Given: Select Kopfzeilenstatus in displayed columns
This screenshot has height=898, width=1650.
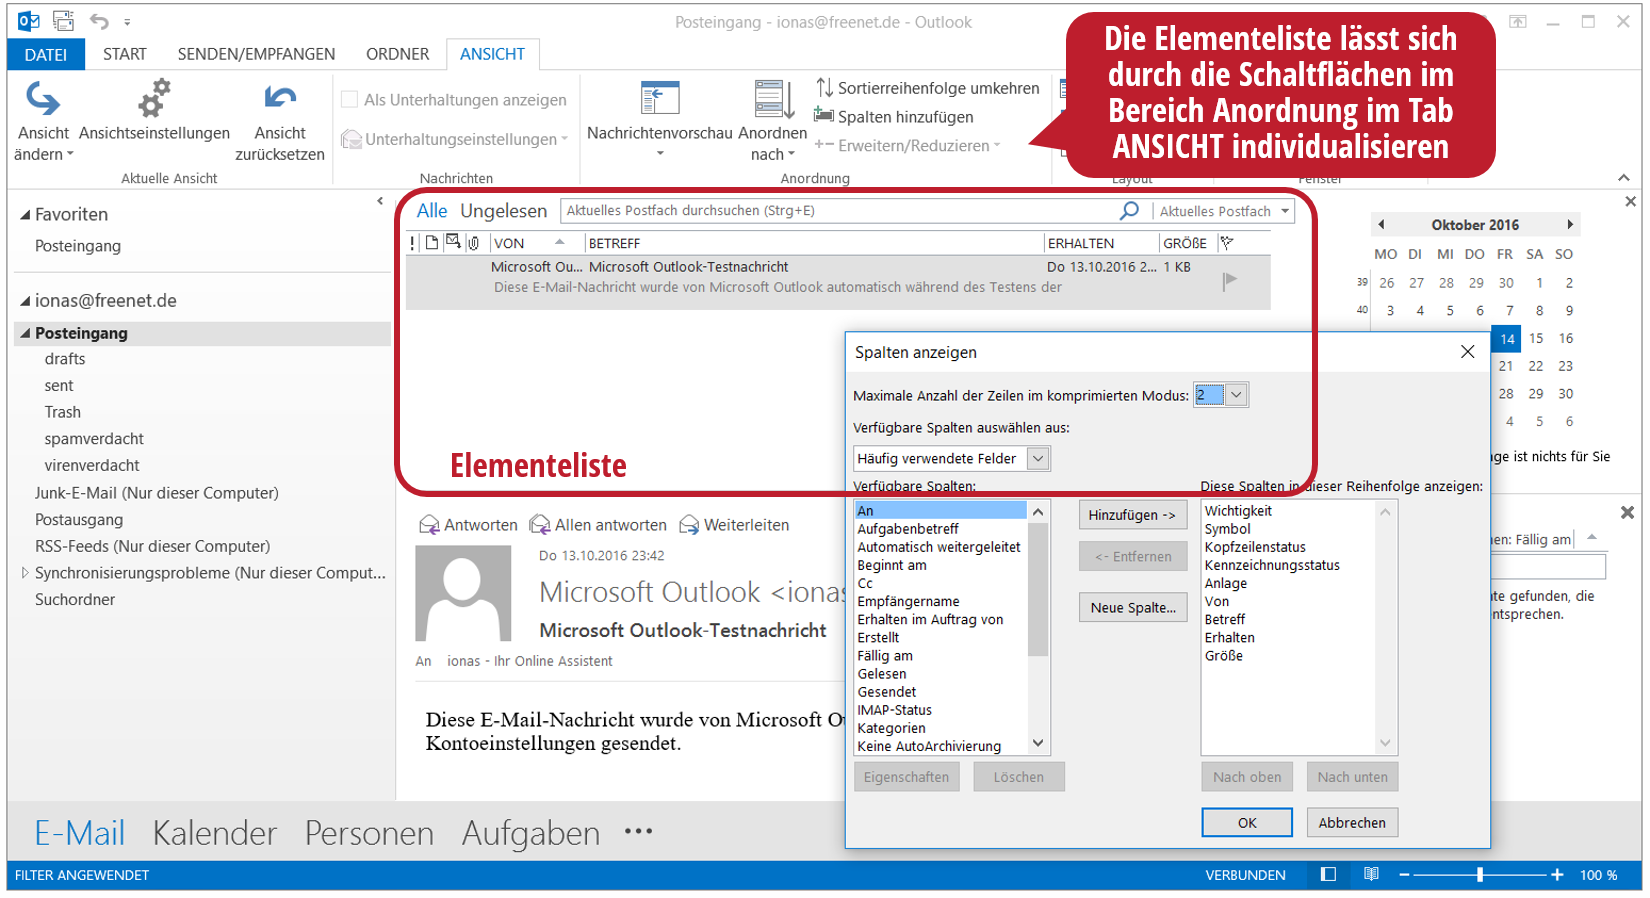Looking at the screenshot, I should (x=1255, y=547).
